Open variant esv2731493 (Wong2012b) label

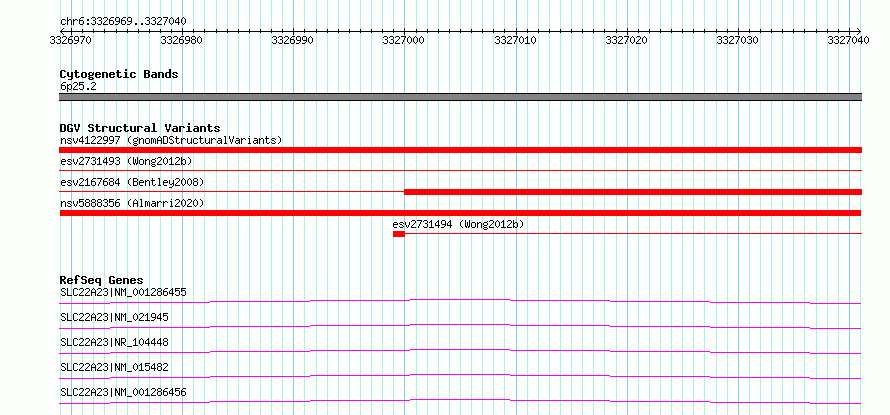click(126, 161)
